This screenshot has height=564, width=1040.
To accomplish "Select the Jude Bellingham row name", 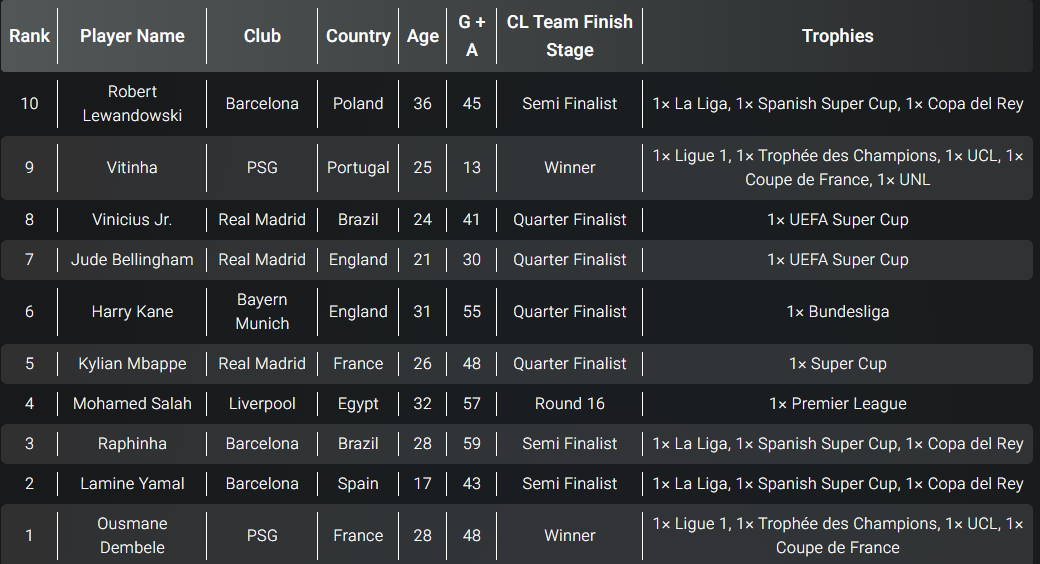I will pyautogui.click(x=132, y=259).
